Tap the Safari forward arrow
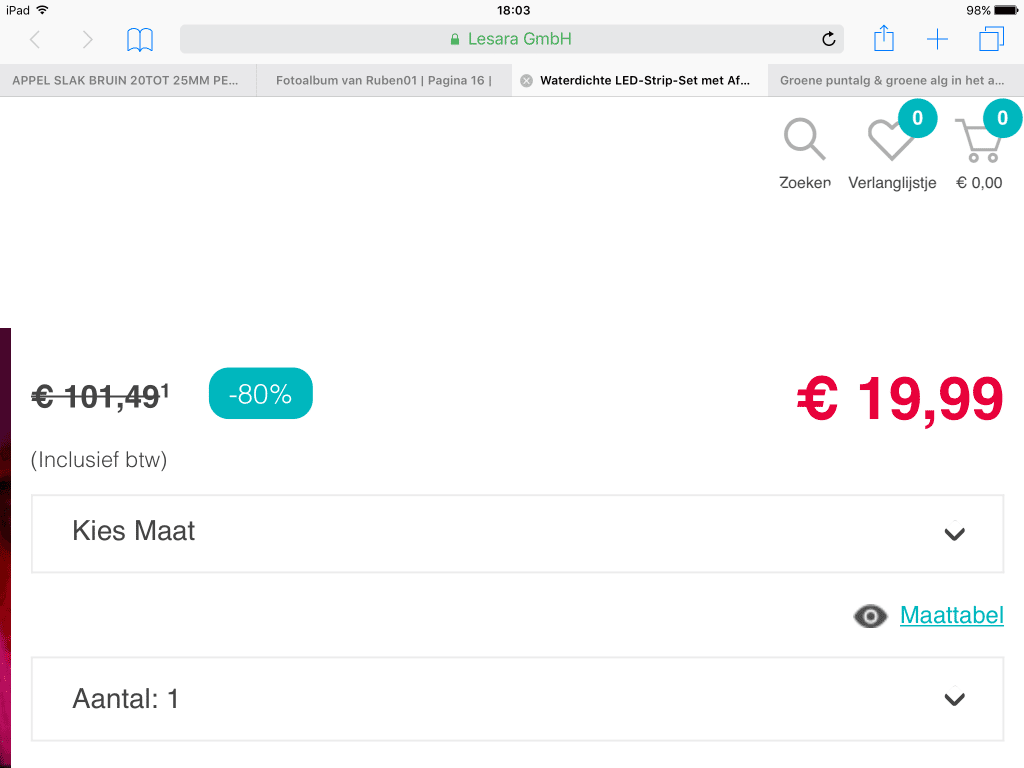The width and height of the screenshot is (1024, 768). click(88, 40)
